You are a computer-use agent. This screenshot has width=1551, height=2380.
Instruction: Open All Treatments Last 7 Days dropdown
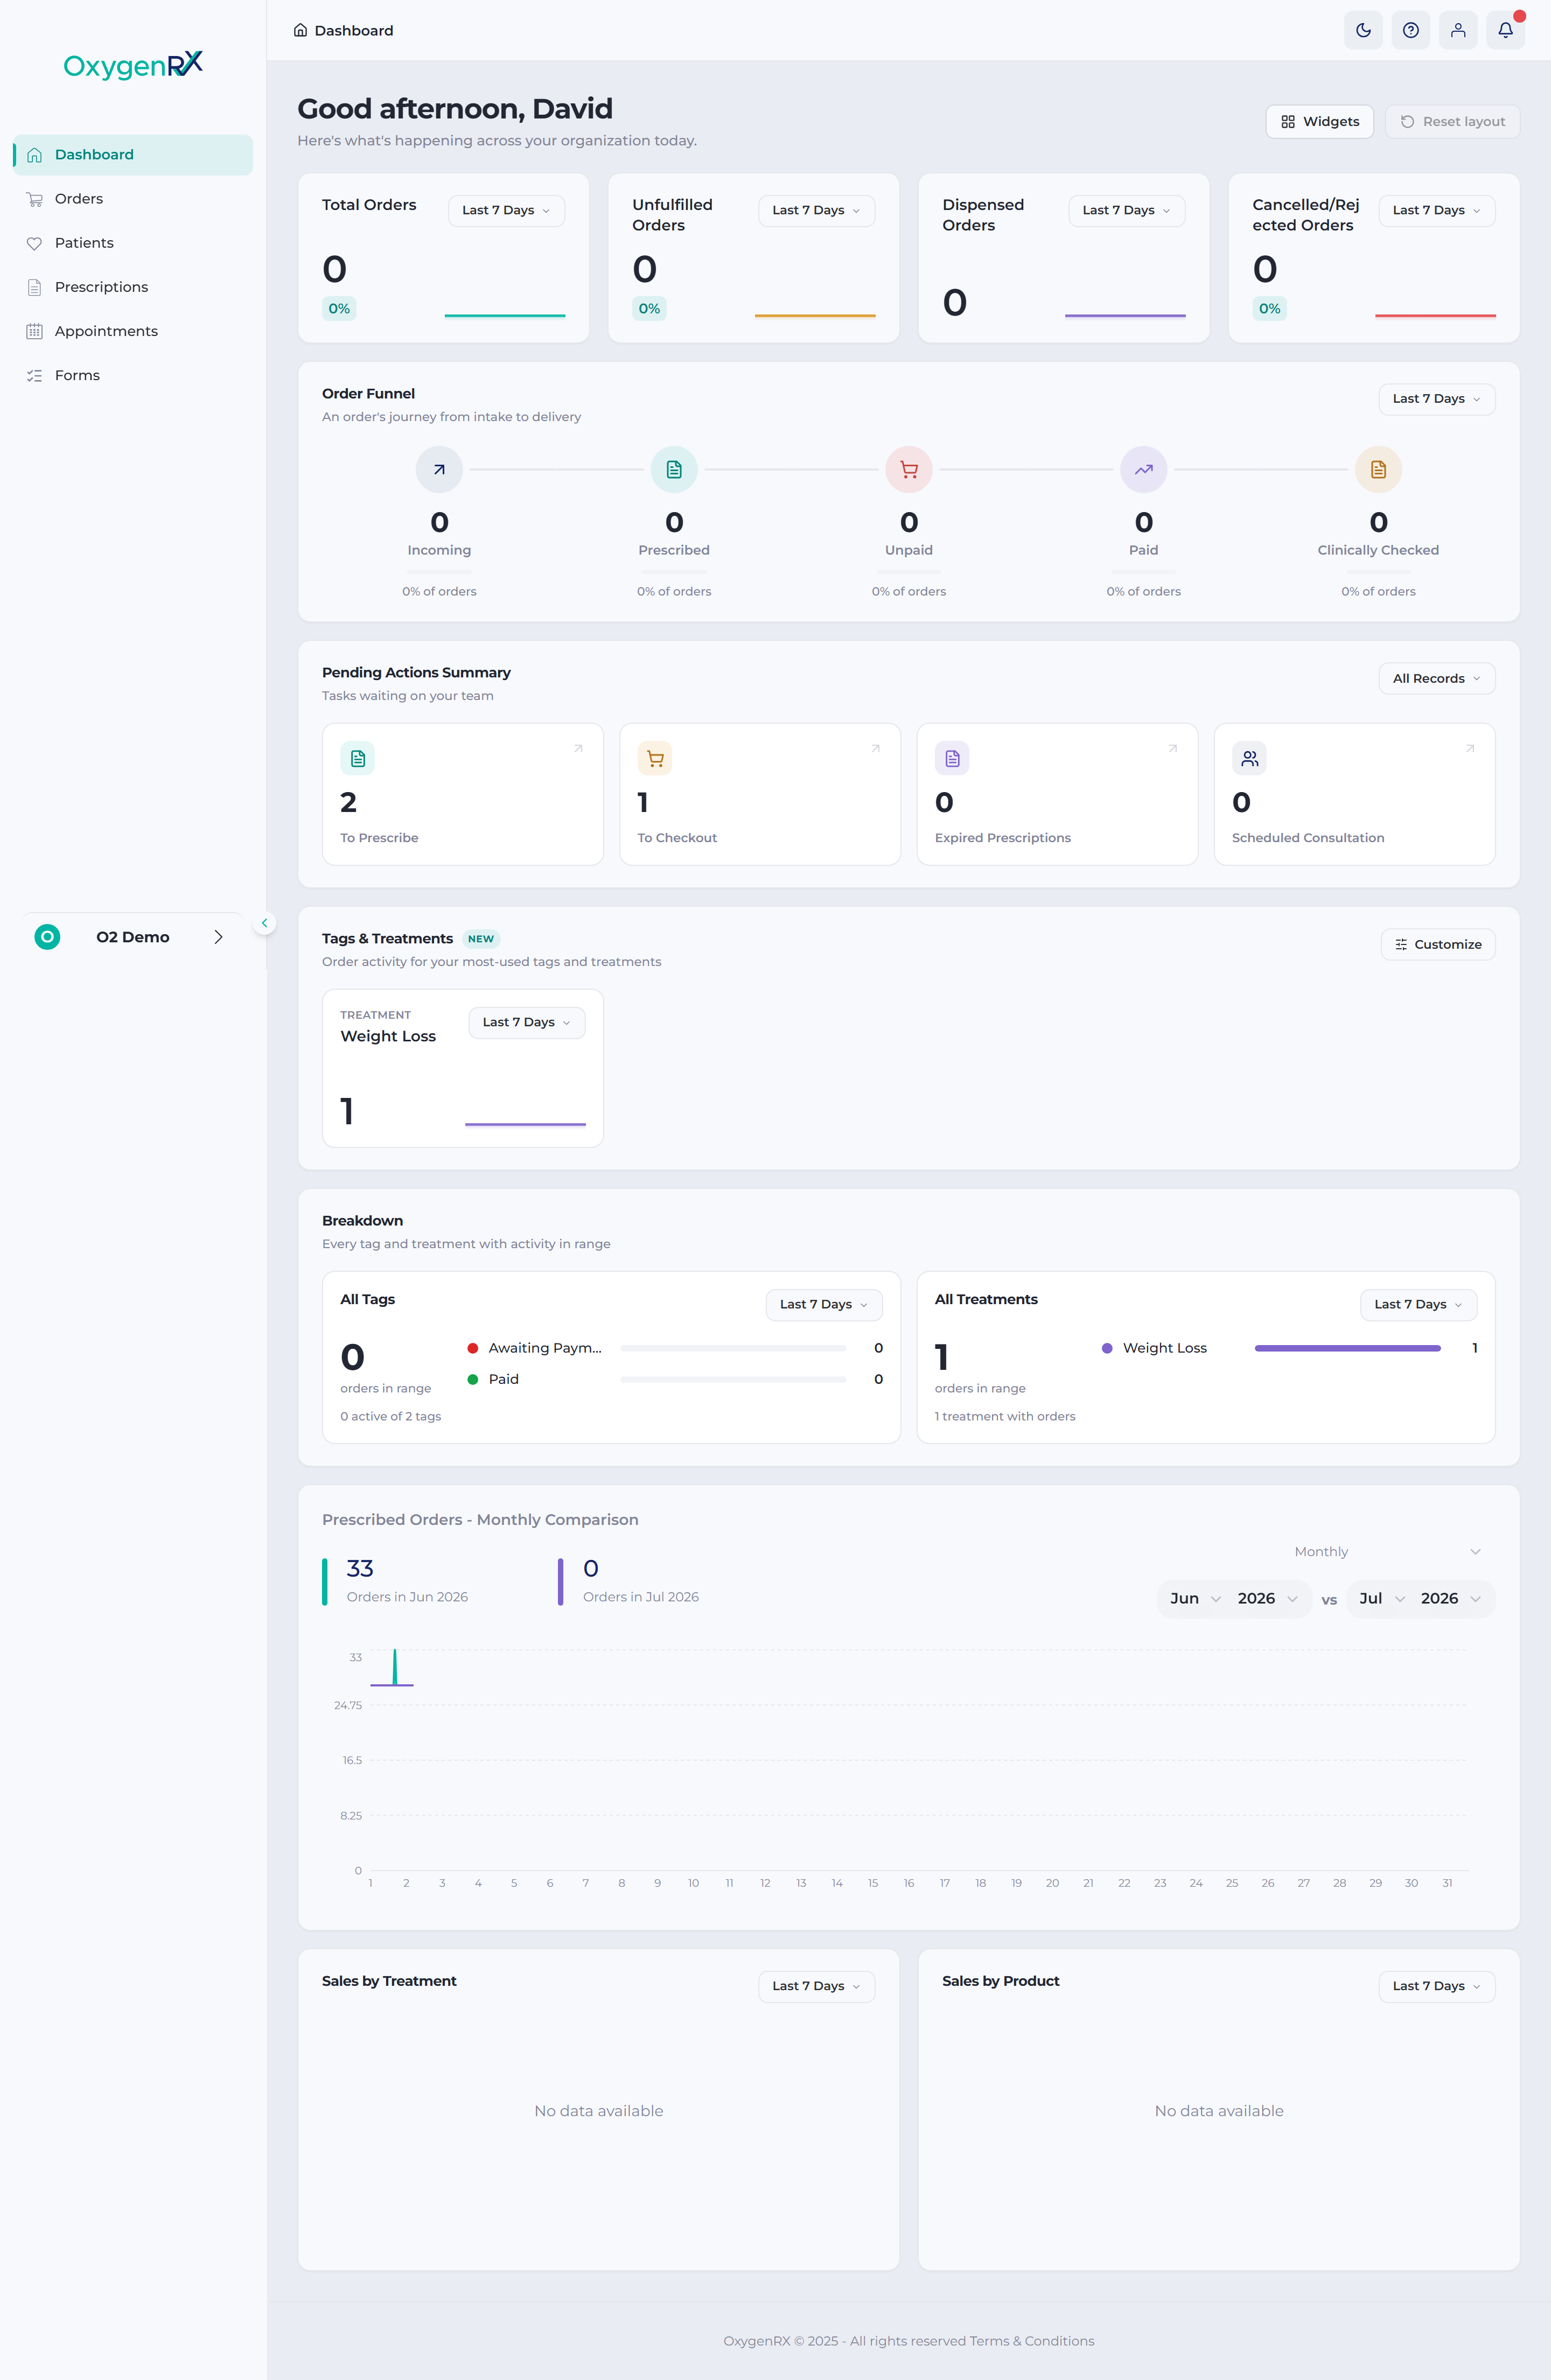1418,1304
